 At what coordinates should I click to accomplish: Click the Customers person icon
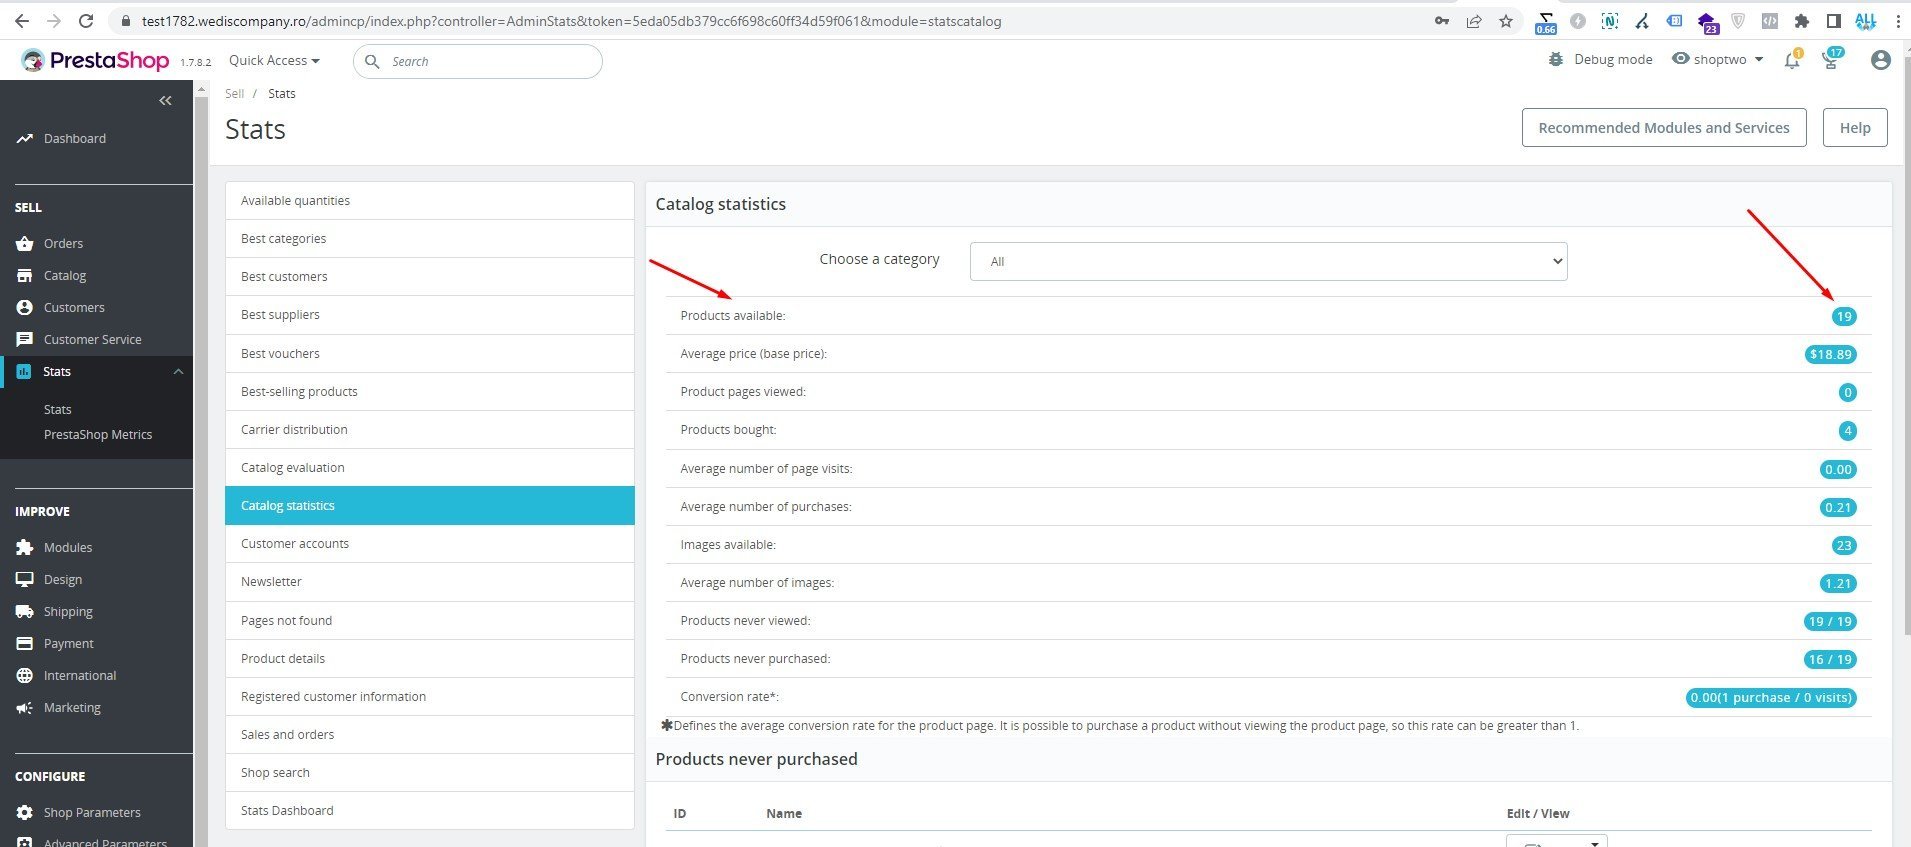point(25,307)
